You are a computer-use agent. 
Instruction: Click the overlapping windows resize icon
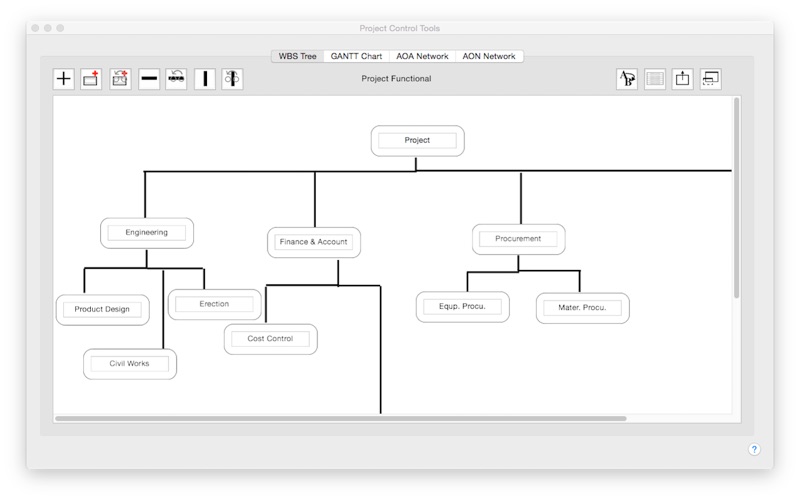711,79
